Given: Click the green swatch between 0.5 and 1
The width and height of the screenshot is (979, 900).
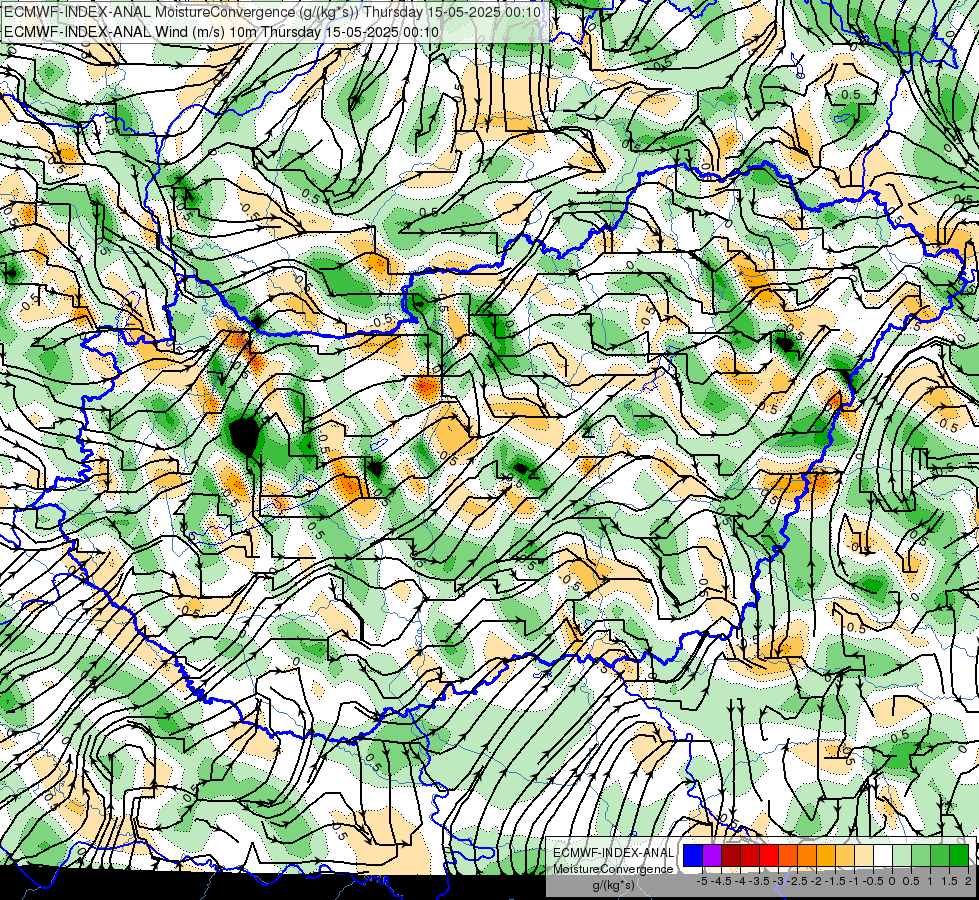Looking at the screenshot, I should (921, 855).
